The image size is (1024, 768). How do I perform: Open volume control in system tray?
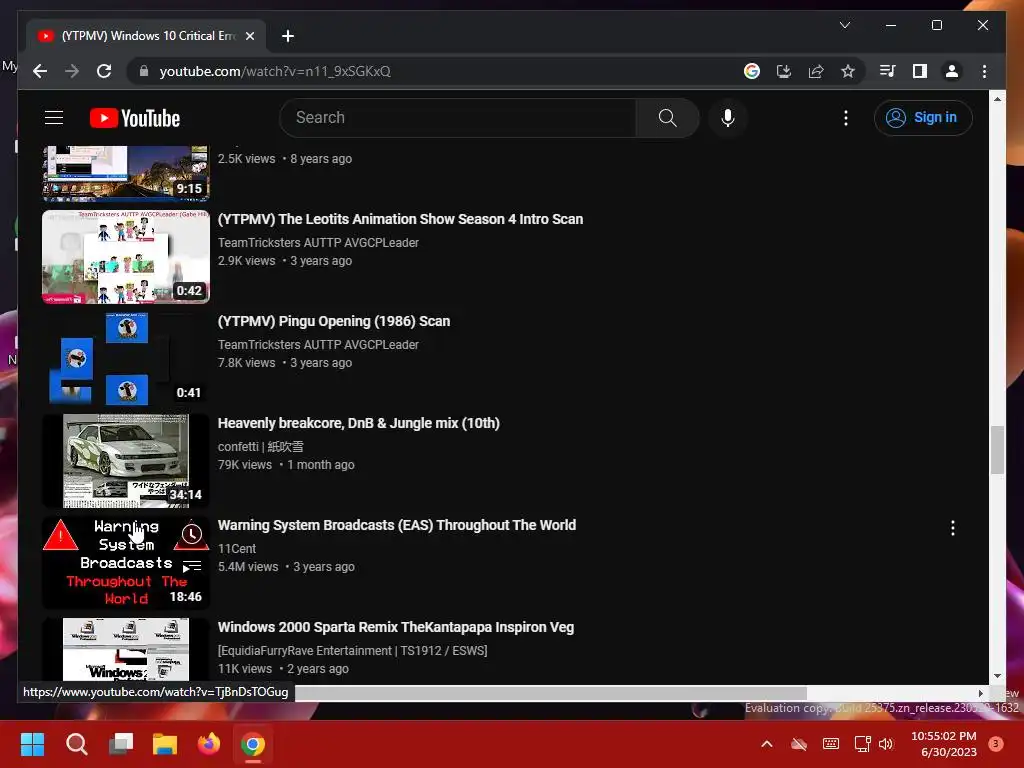[x=886, y=744]
